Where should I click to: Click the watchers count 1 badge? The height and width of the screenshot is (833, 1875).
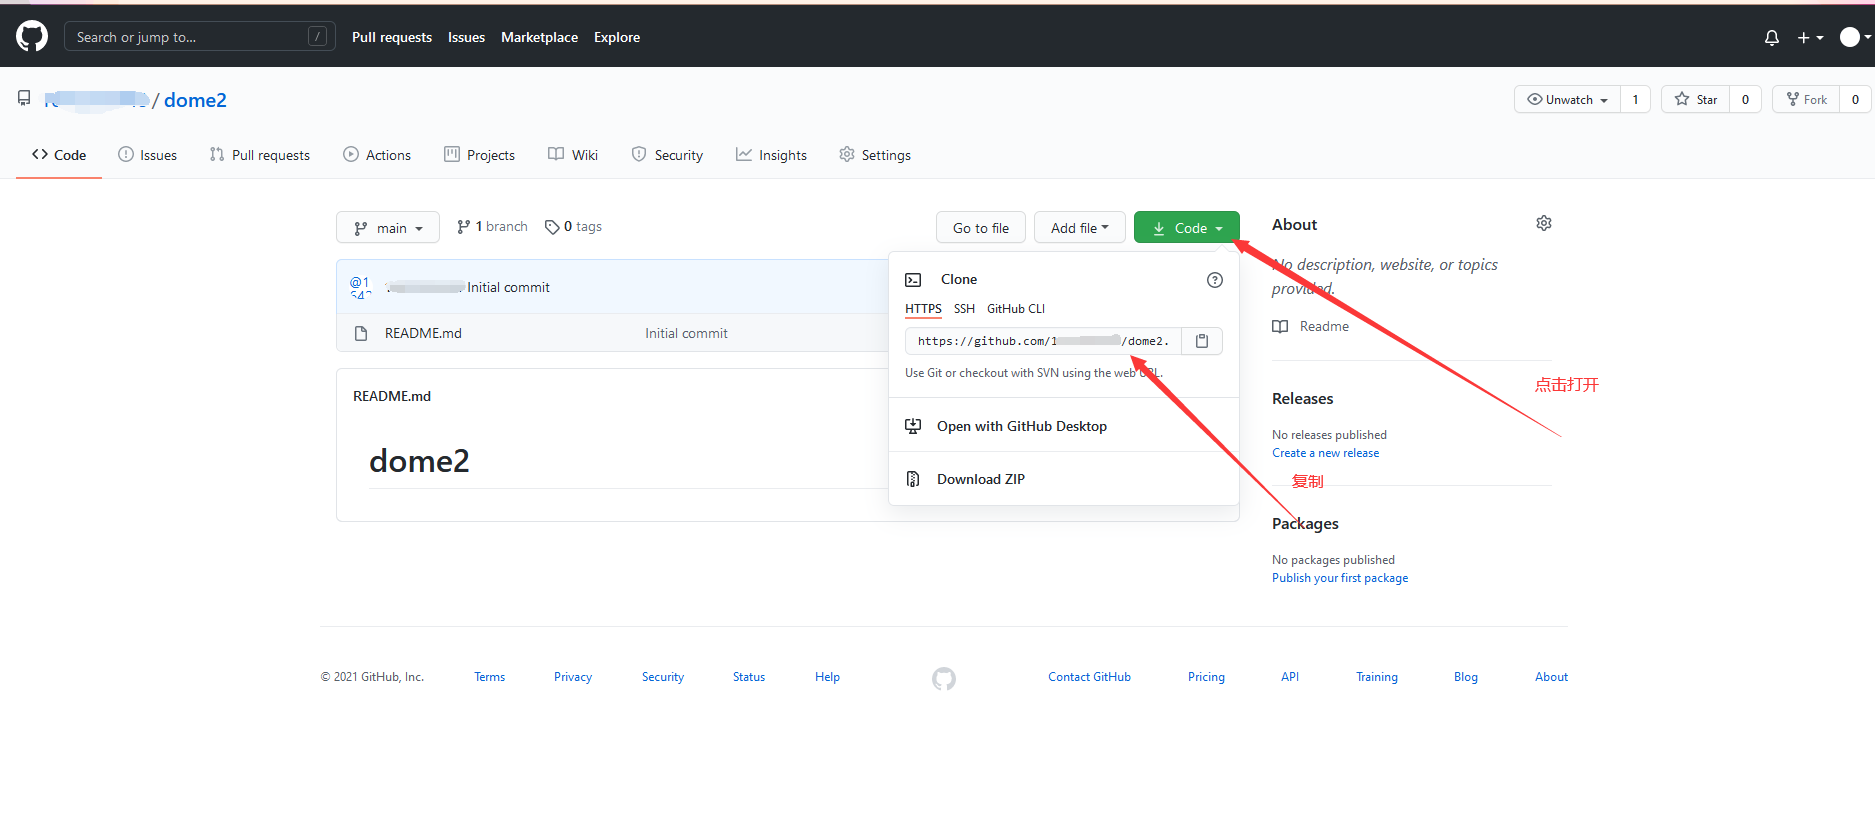click(x=1635, y=99)
